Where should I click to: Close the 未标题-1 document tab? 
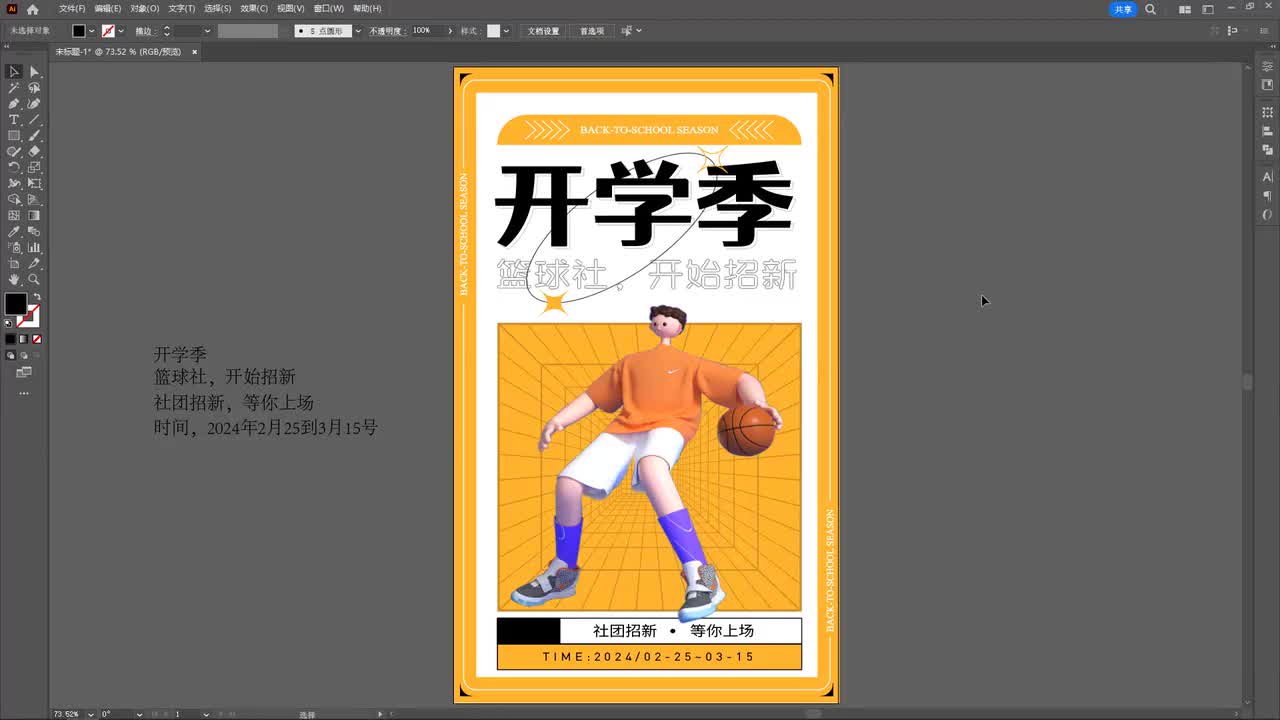click(x=195, y=51)
